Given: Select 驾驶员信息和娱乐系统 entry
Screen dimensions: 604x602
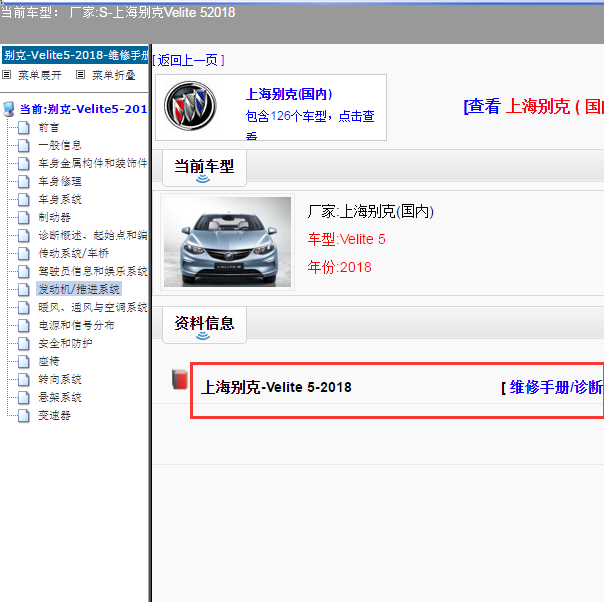Looking at the screenshot, I should coord(92,272).
